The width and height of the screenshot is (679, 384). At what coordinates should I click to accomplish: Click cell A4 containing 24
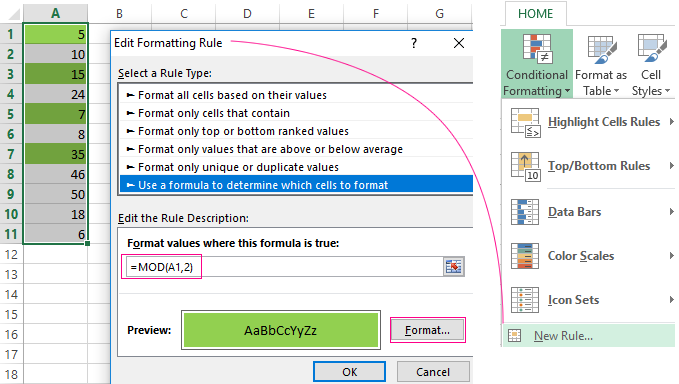pyautogui.click(x=55, y=94)
